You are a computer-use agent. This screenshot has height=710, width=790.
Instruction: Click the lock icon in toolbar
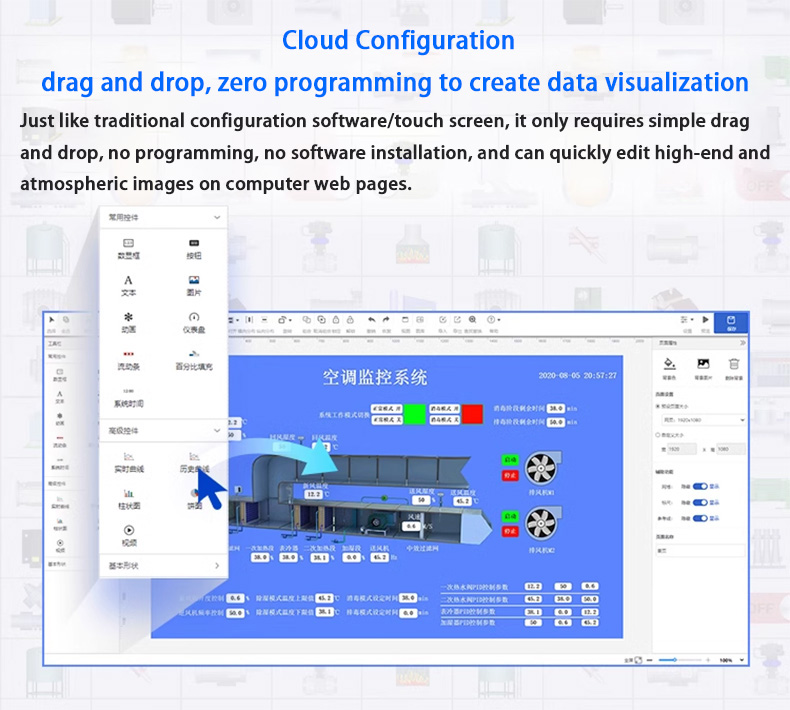click(x=336, y=320)
